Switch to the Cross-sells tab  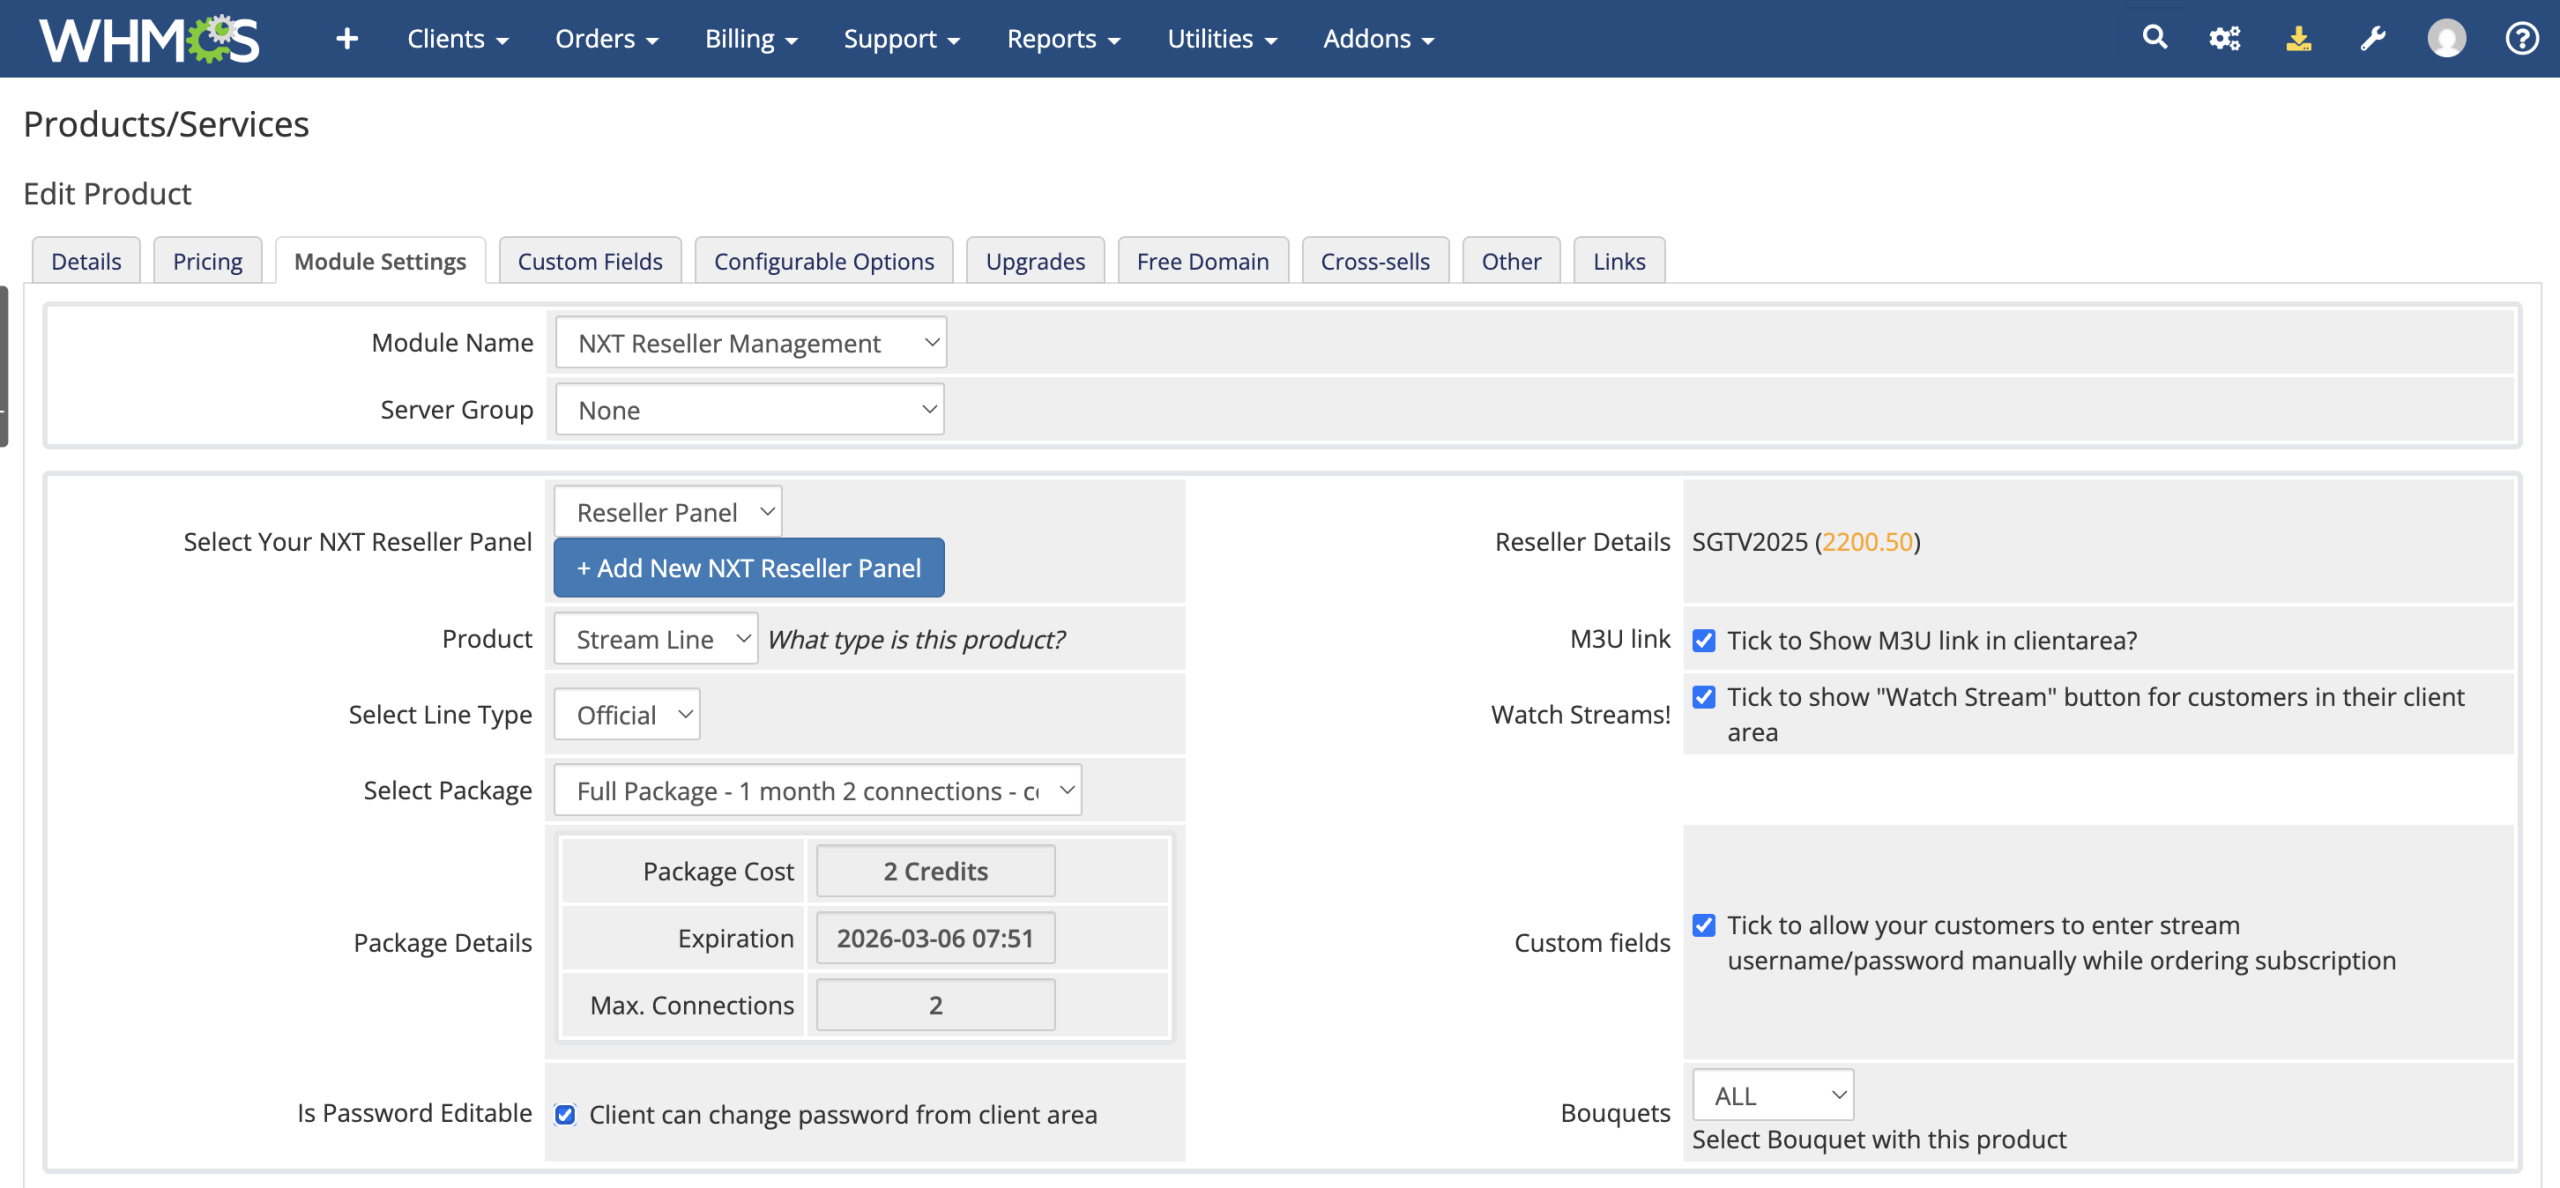pyautogui.click(x=1375, y=261)
